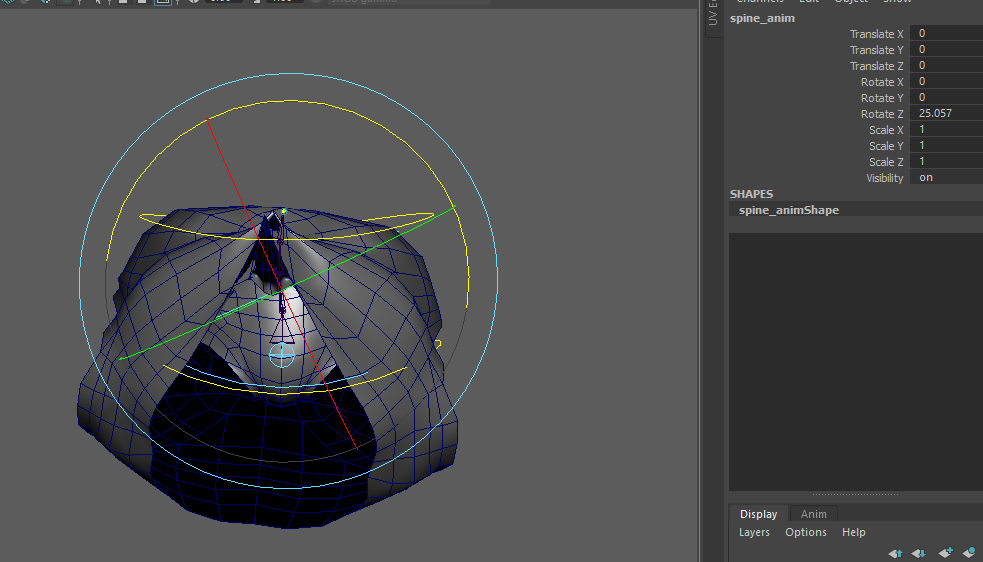Click the Translate Y value field
The width and height of the screenshot is (983, 562).
[x=946, y=49]
